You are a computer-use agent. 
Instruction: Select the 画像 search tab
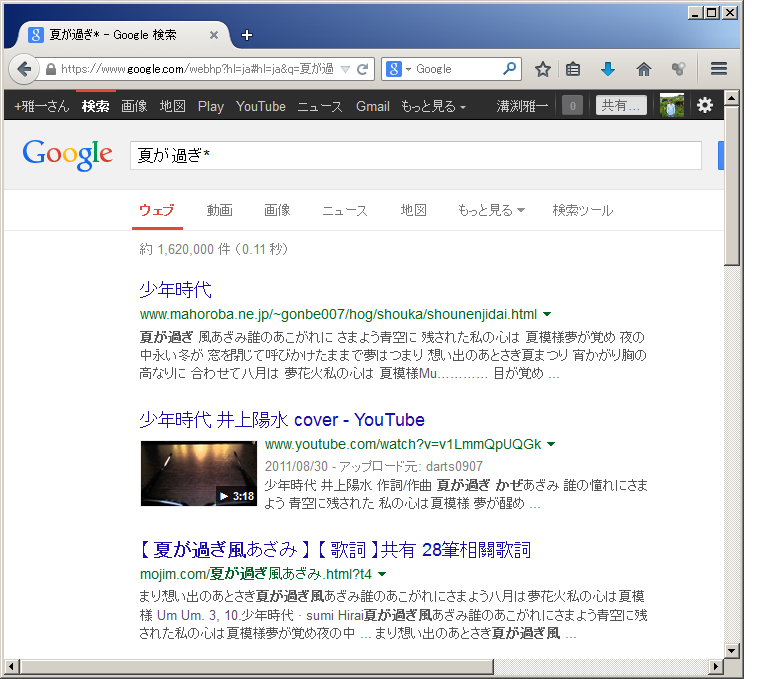pyautogui.click(x=277, y=210)
